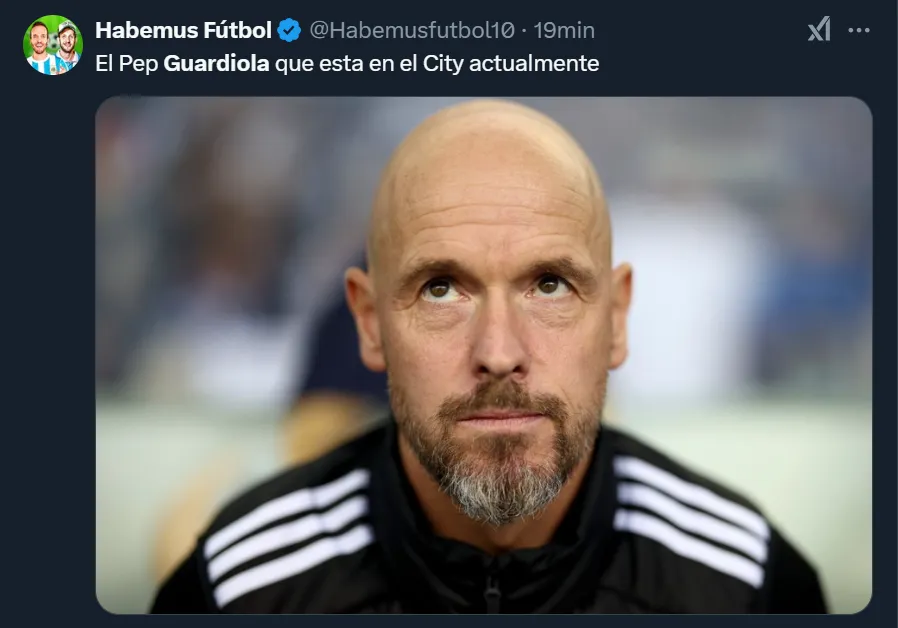Click the right shoulder stripes in the photo

[688, 517]
